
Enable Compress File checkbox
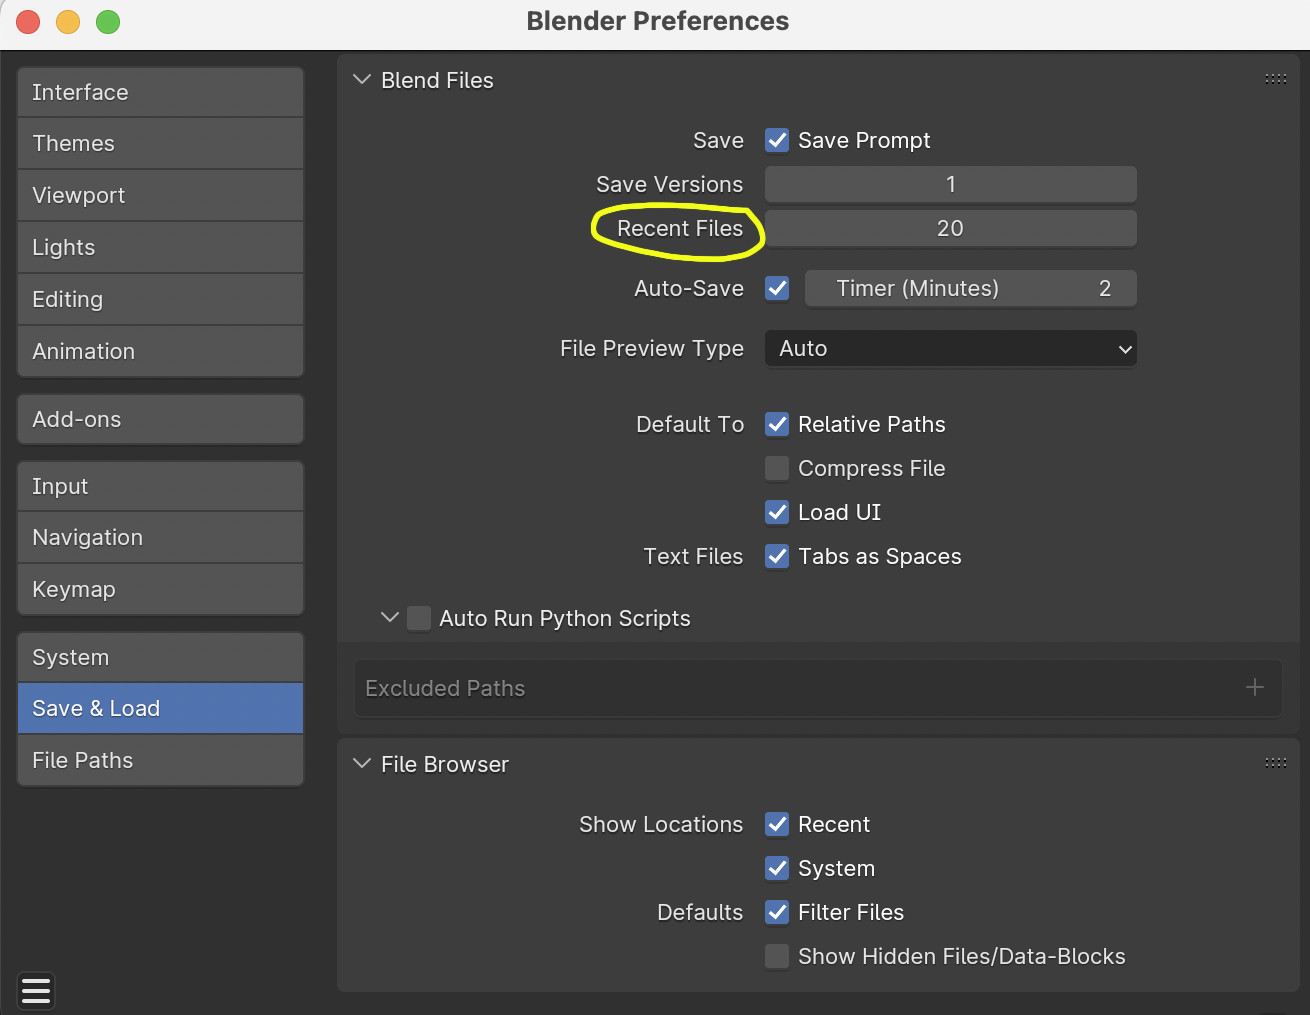tap(777, 468)
